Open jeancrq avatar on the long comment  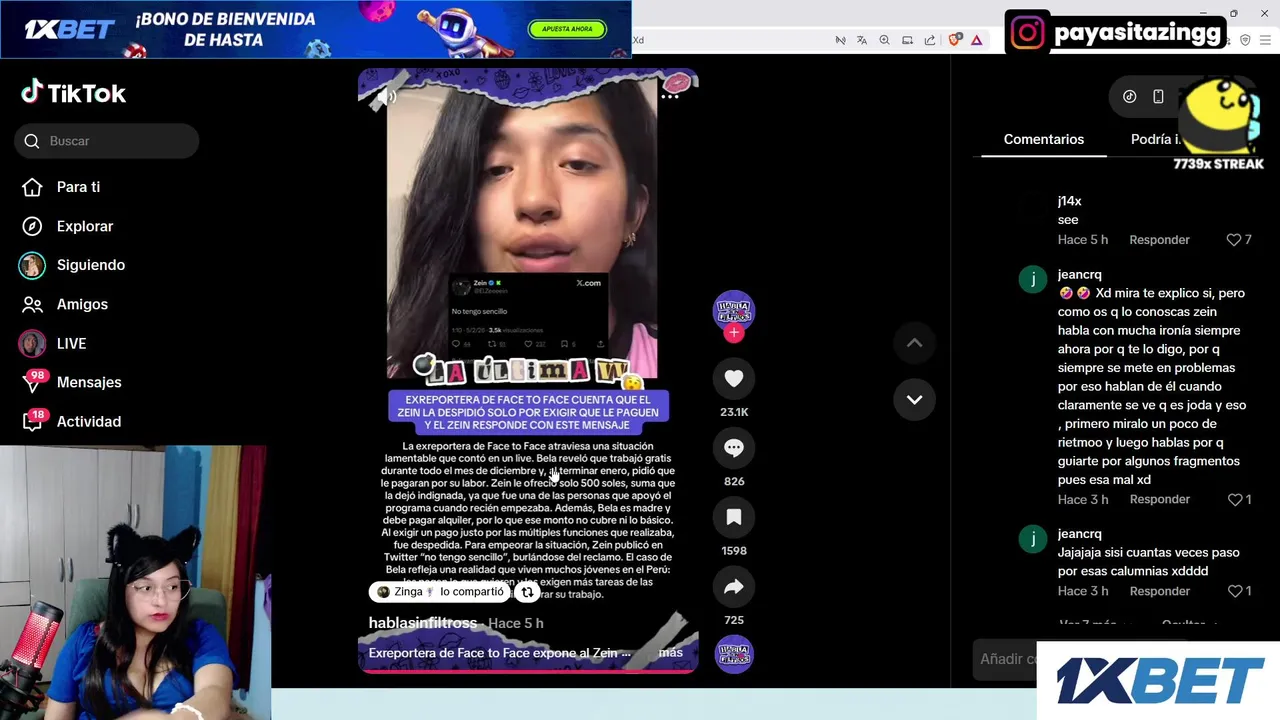click(x=1032, y=279)
